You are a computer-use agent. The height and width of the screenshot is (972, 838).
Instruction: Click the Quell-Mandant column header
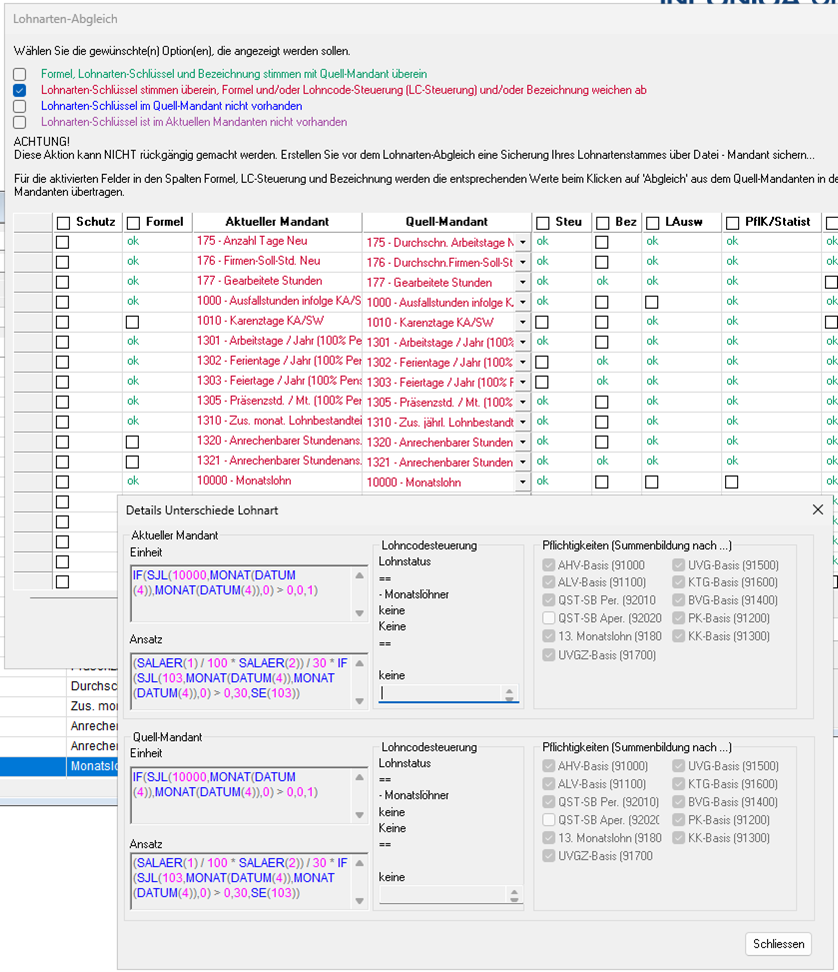tap(446, 222)
